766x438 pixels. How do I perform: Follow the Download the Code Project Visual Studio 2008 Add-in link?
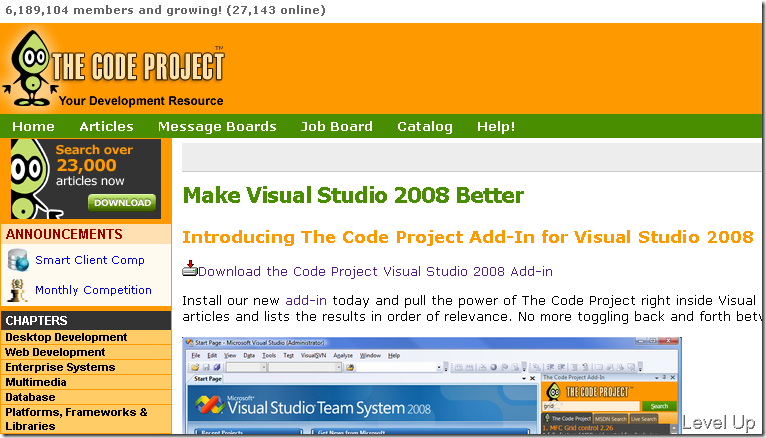(x=375, y=271)
